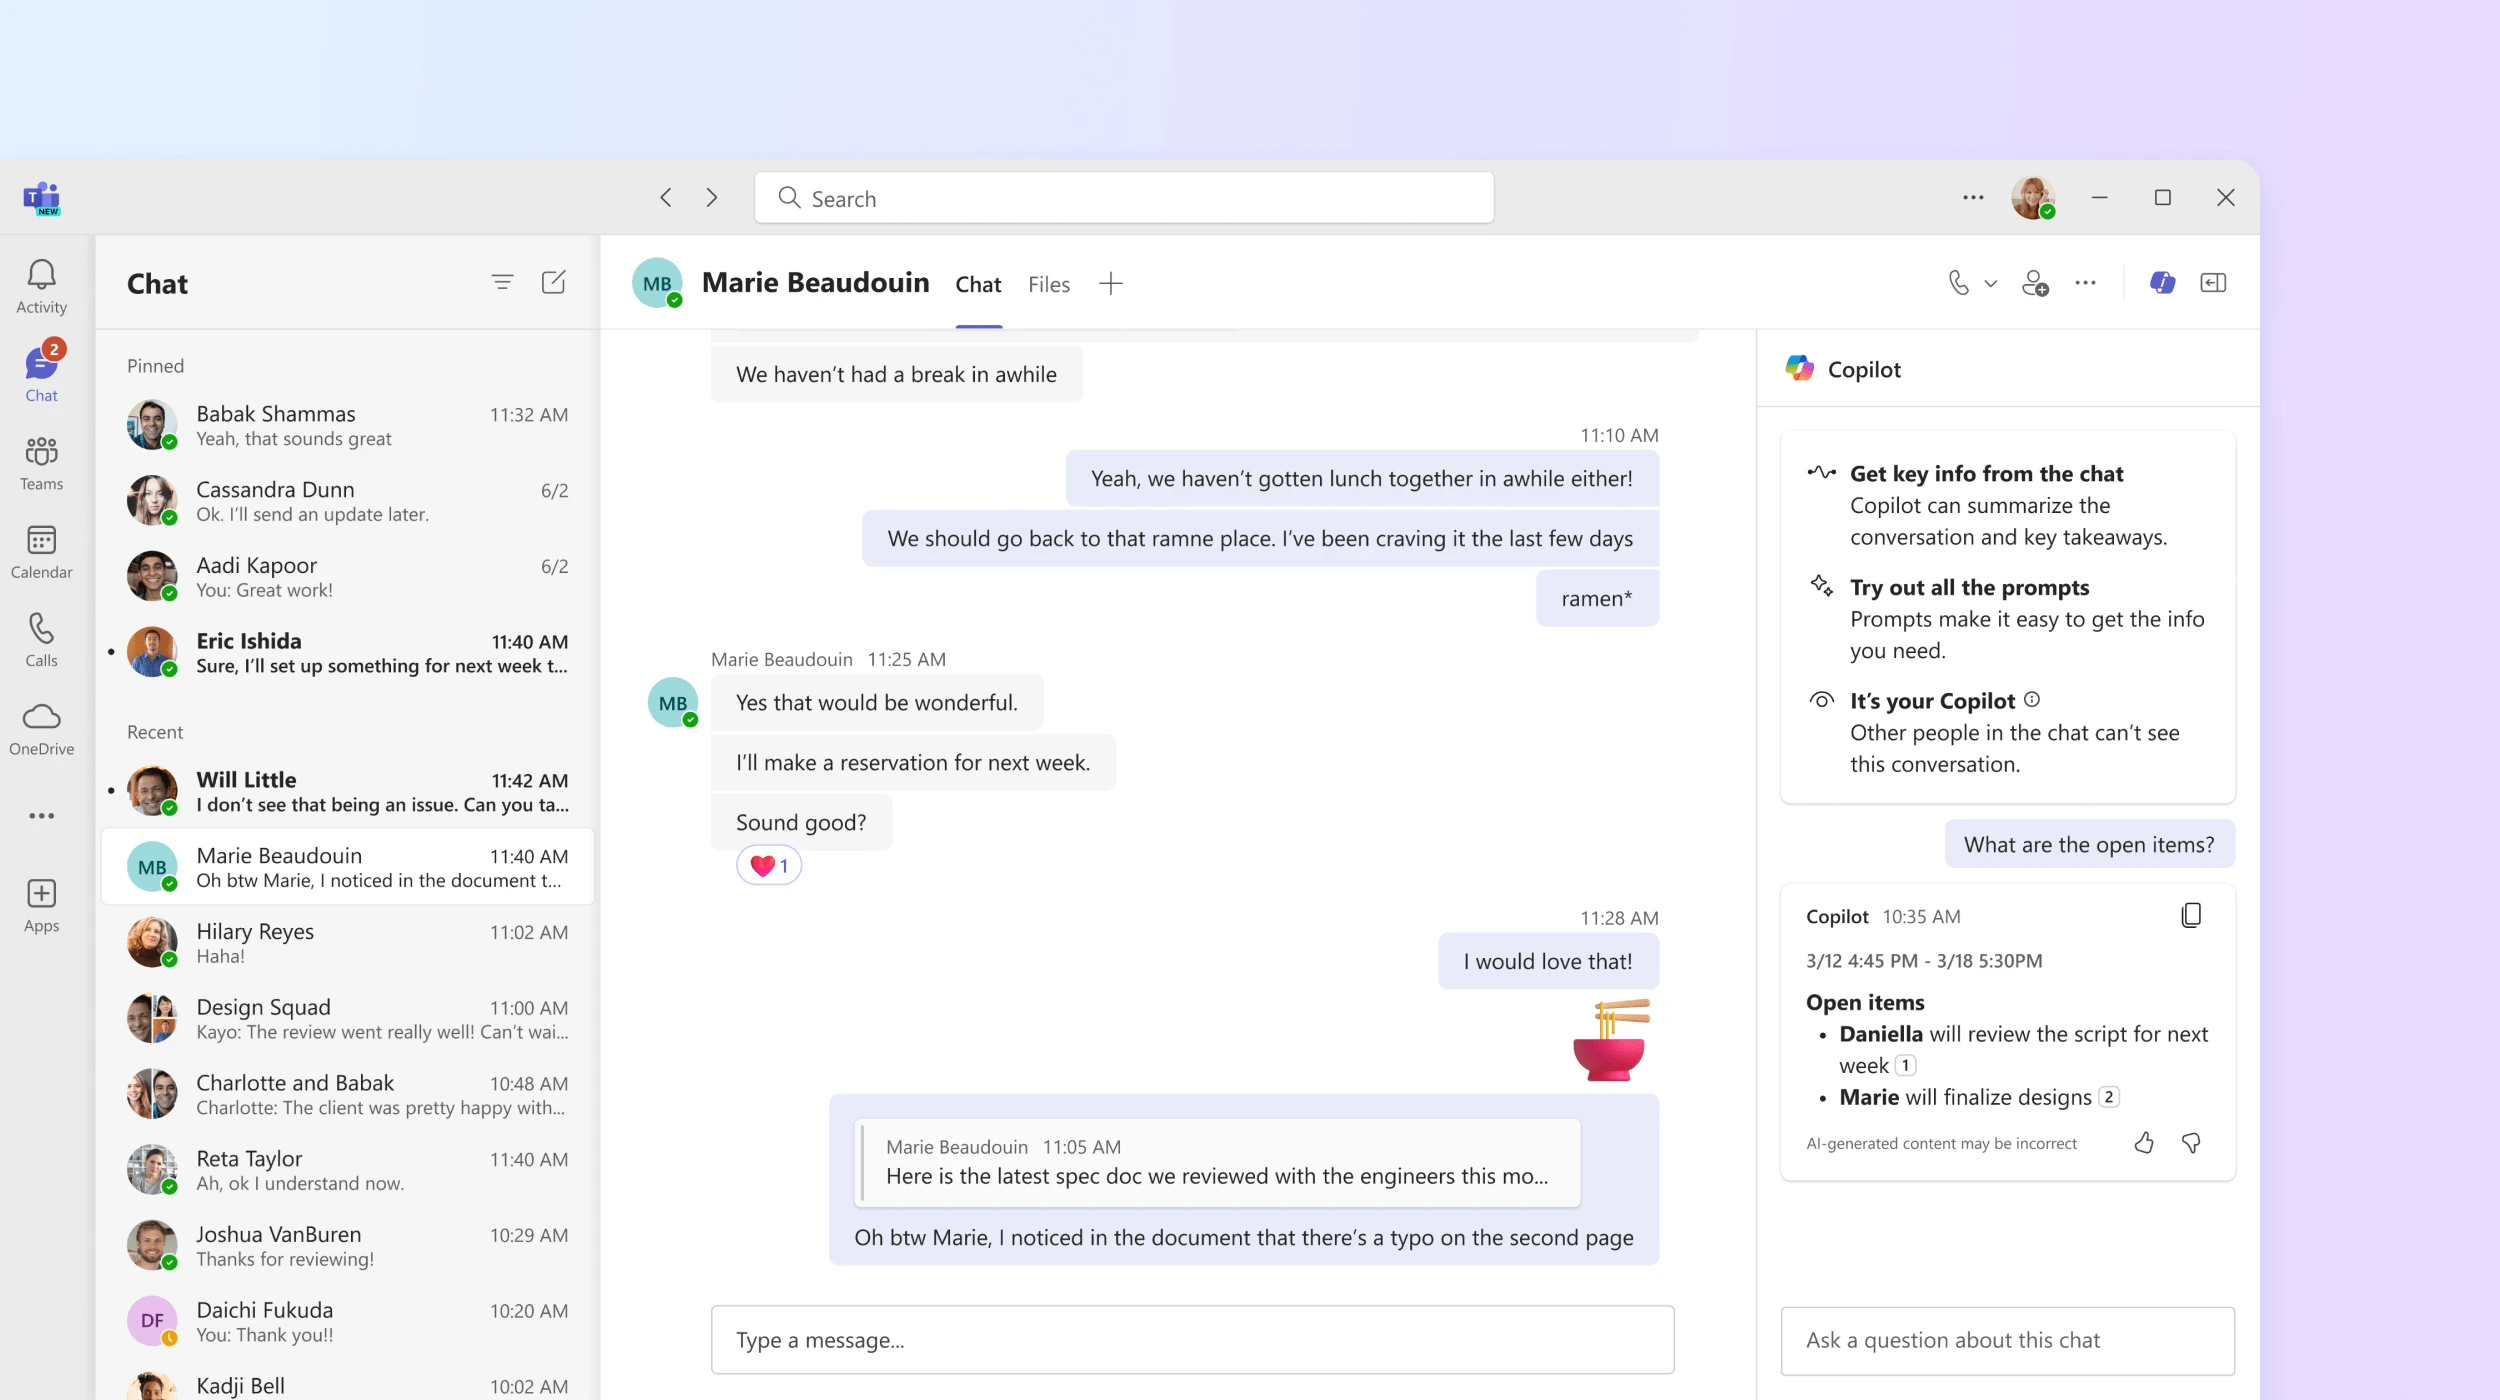Image resolution: width=2500 pixels, height=1400 pixels.
Task: Start an audio call with Marie
Action: point(1958,283)
